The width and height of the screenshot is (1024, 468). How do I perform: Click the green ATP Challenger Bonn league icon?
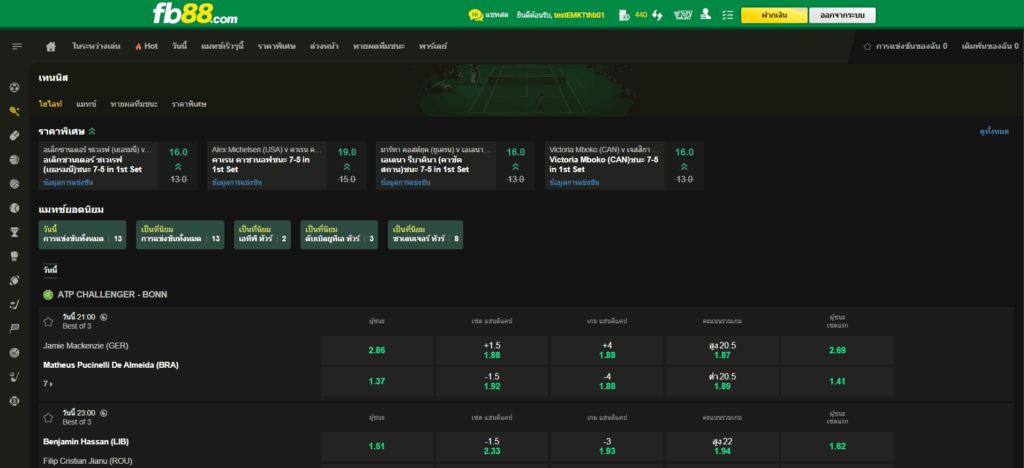(x=48, y=295)
